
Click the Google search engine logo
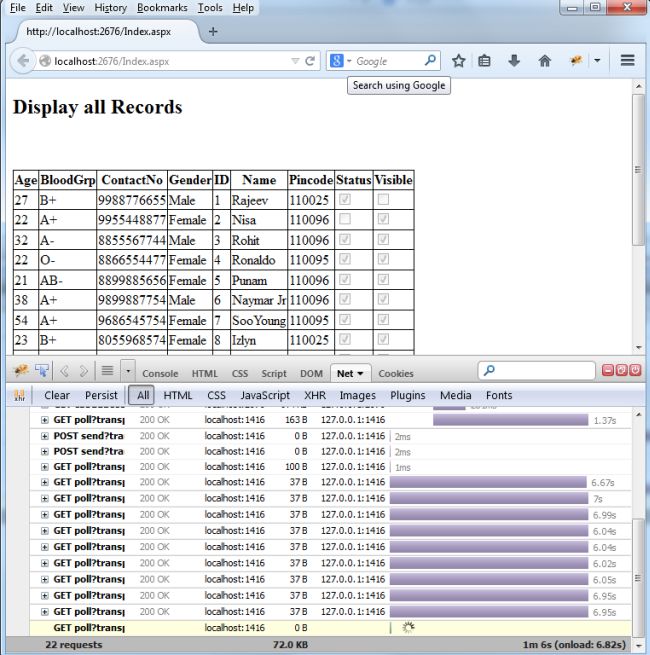point(337,61)
